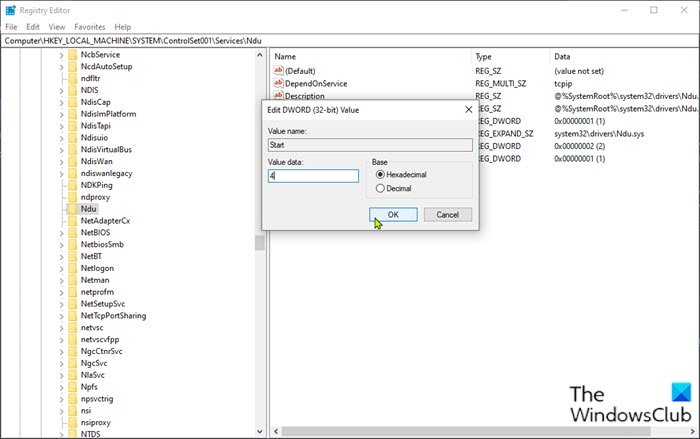Open the Favorites menu

click(90, 27)
